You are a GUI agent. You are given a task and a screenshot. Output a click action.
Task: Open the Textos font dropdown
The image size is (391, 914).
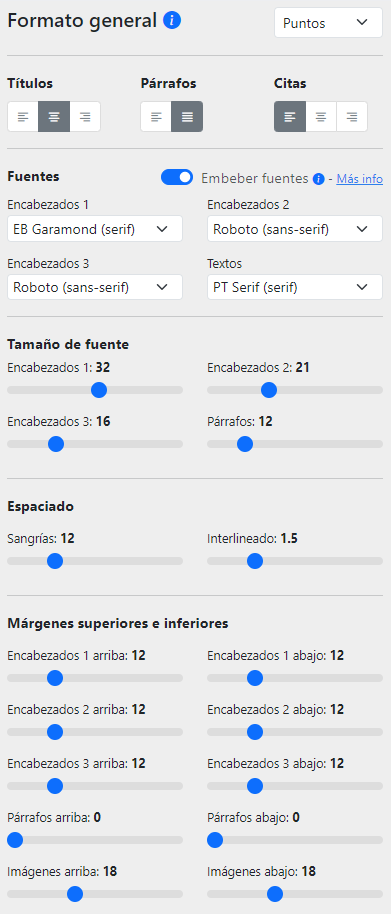coord(295,287)
